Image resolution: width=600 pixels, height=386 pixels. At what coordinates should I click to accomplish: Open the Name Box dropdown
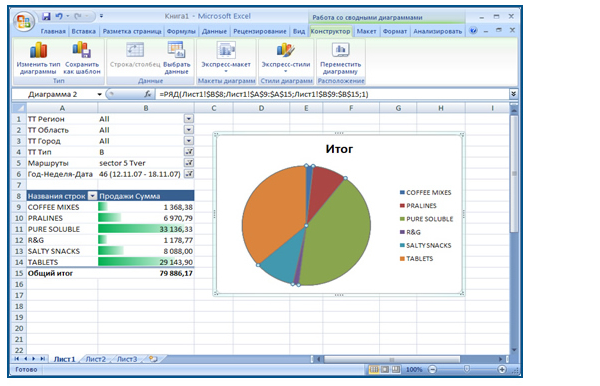[x=99, y=94]
